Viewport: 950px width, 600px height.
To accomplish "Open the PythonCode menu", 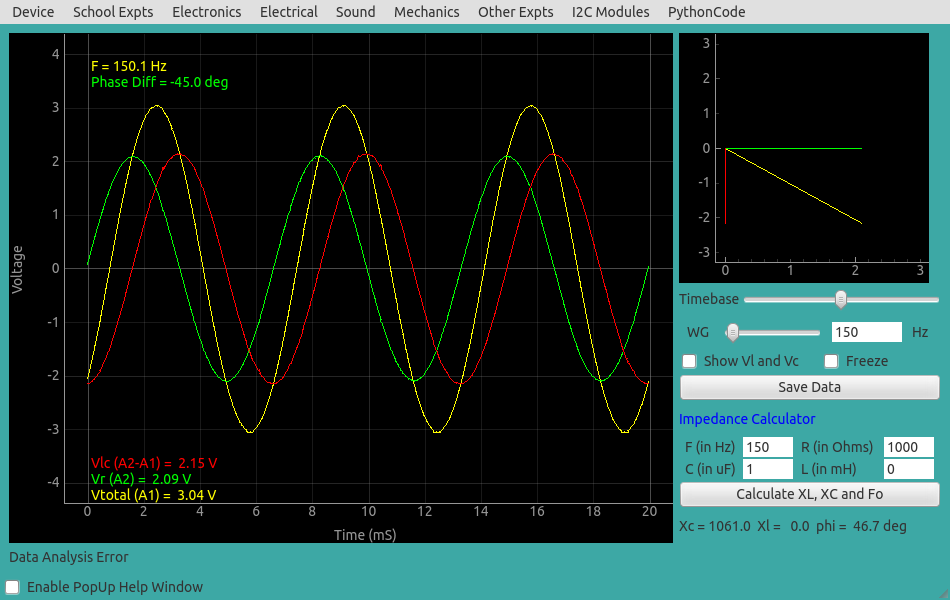I will [x=705, y=12].
